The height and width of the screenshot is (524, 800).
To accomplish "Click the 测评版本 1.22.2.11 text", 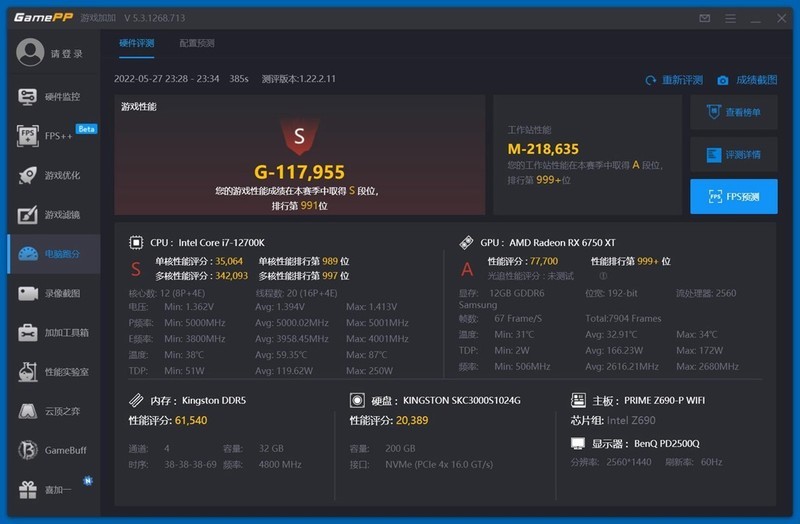I will click(298, 79).
